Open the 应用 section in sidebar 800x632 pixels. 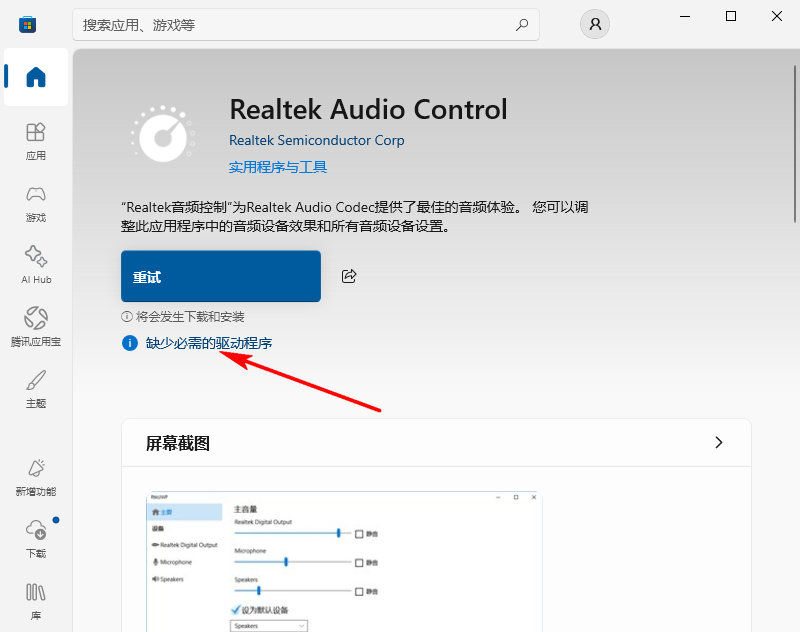(x=36, y=141)
